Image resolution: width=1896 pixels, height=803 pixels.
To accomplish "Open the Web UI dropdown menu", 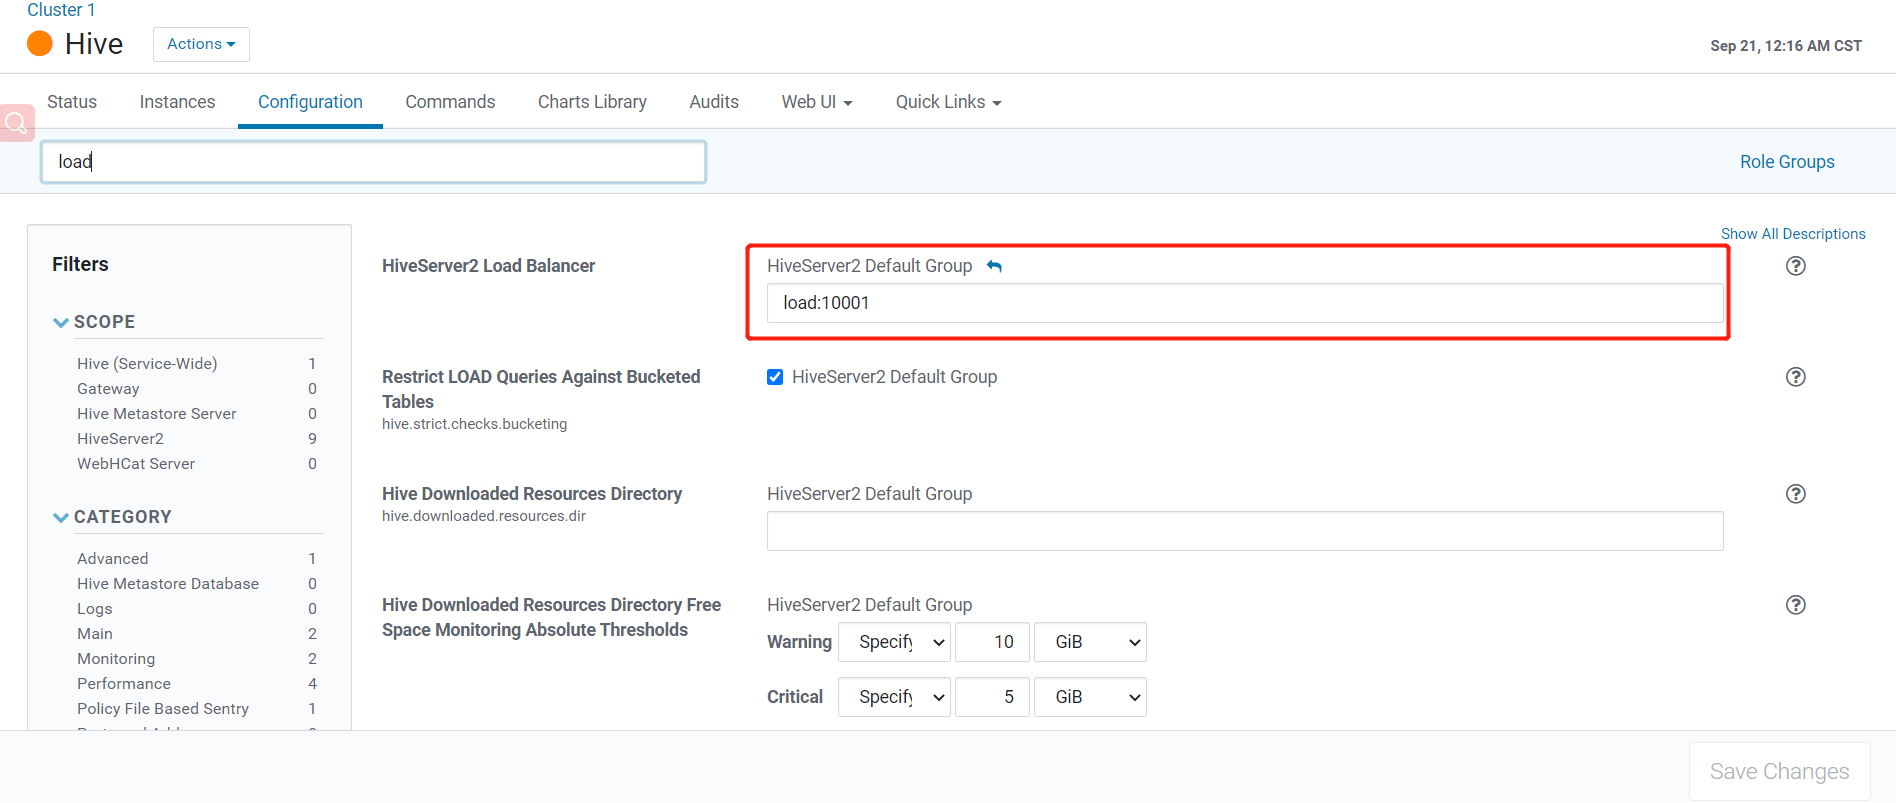I will point(817,102).
